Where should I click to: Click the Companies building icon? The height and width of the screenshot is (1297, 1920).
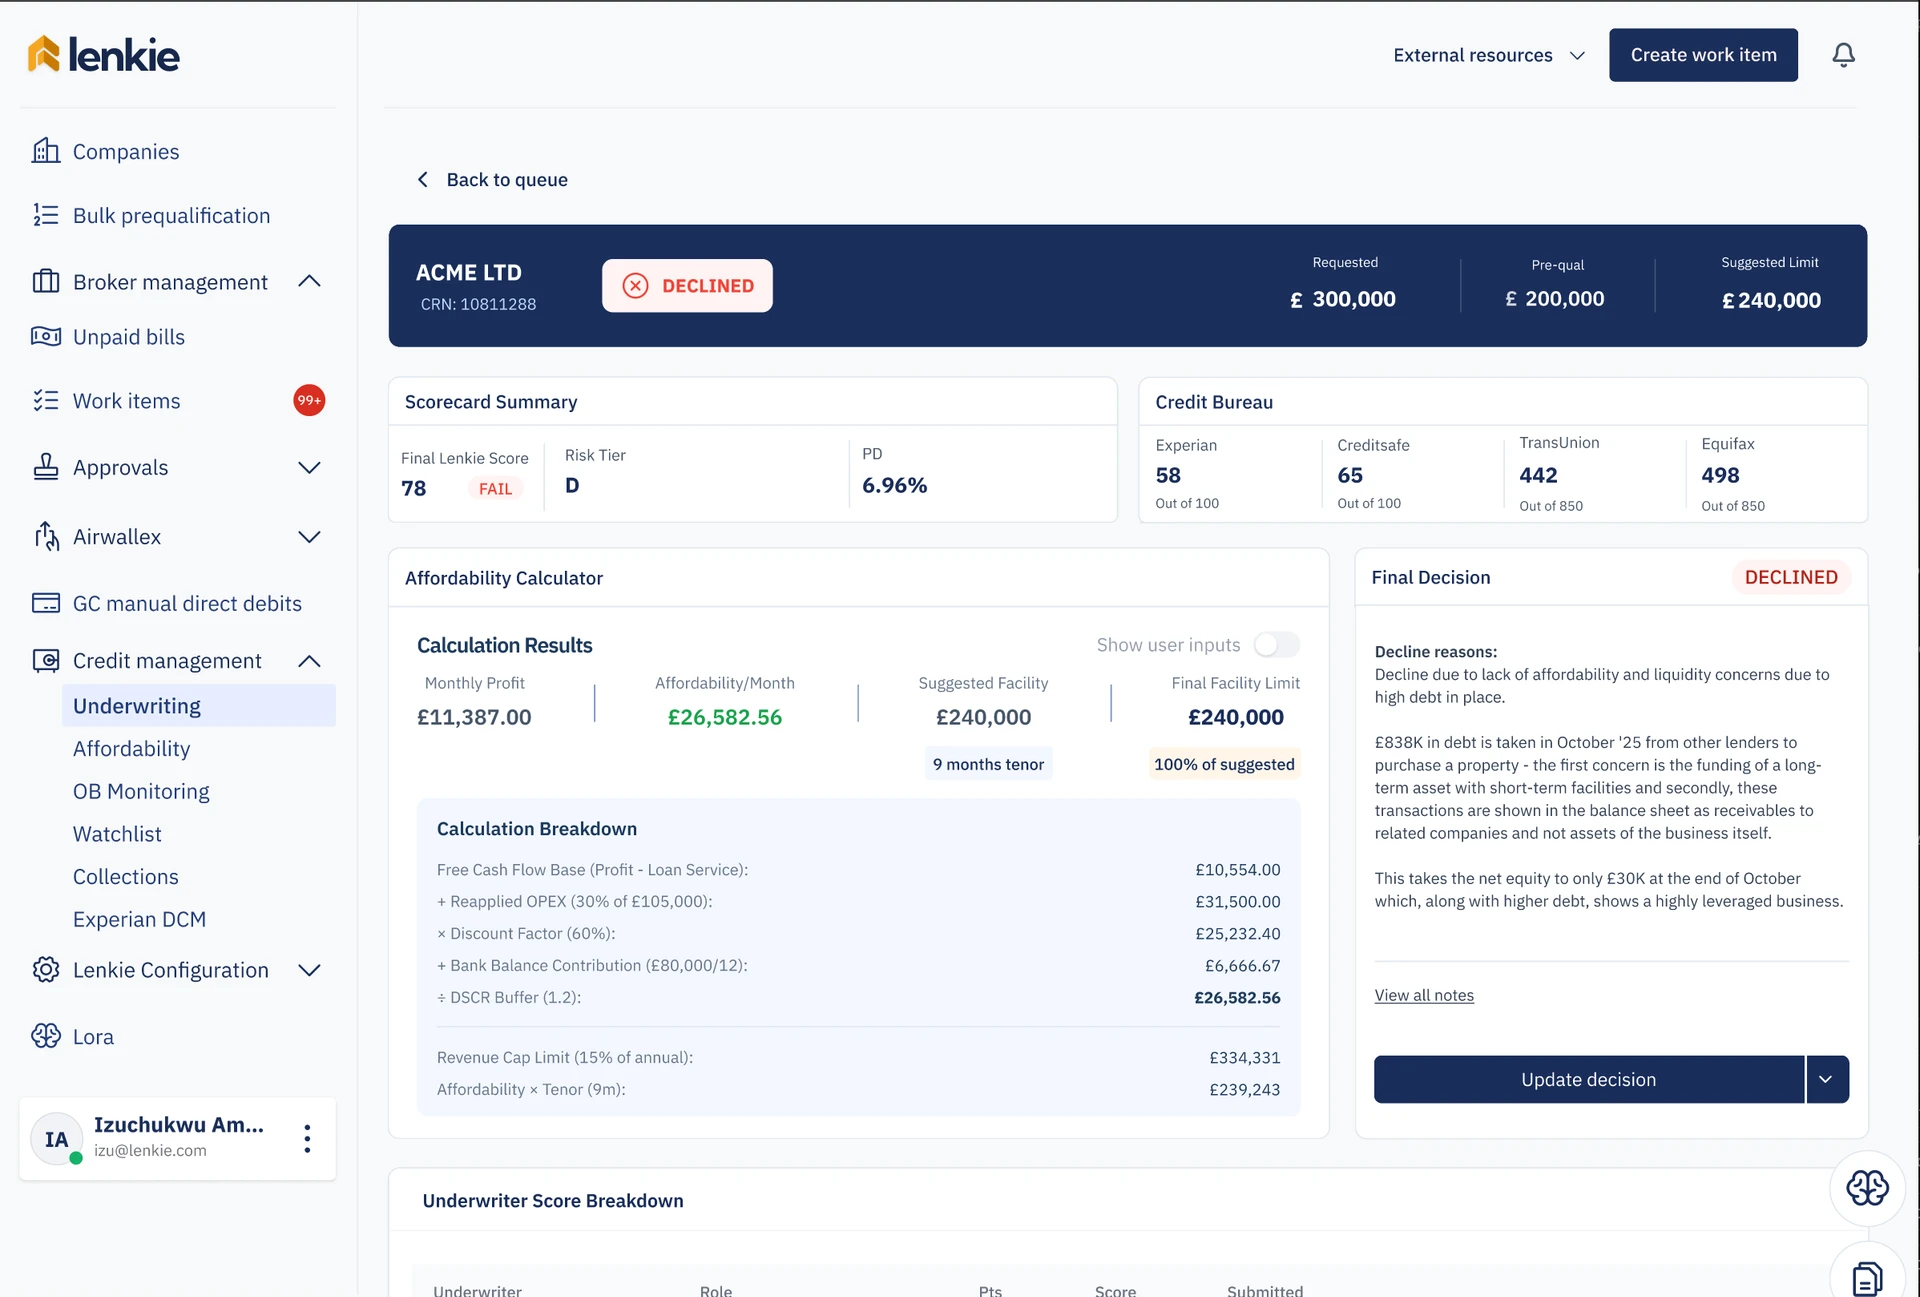(x=46, y=151)
